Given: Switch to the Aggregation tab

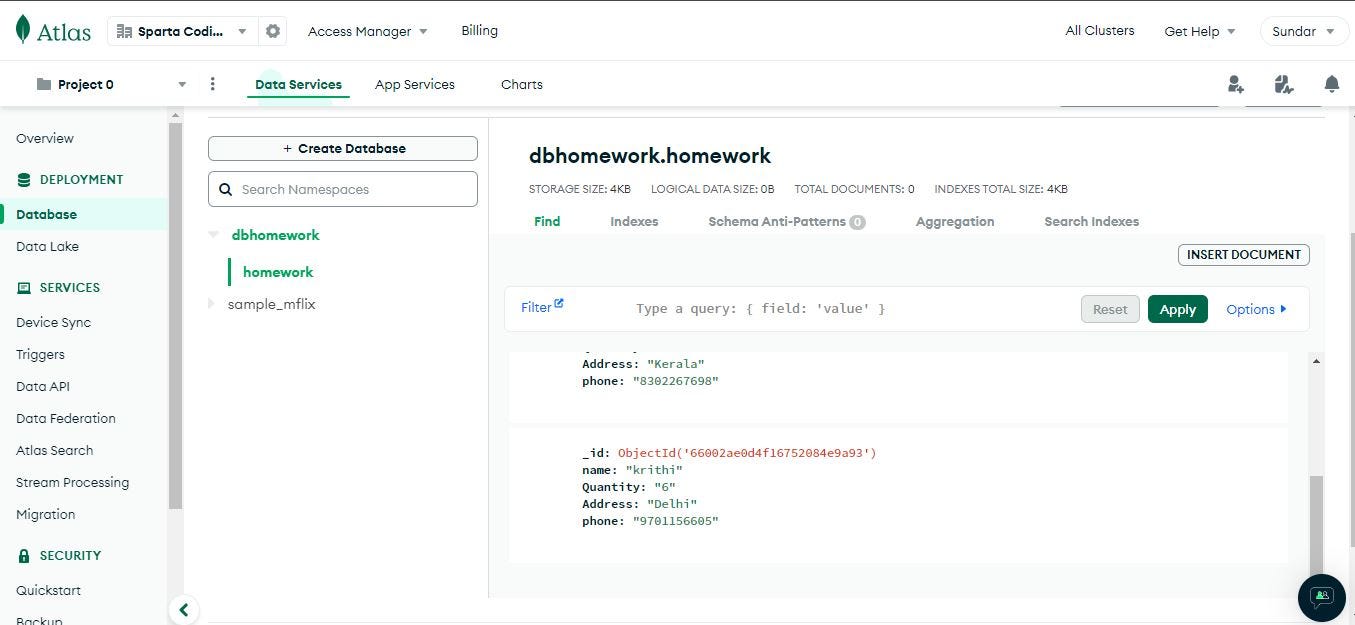Looking at the screenshot, I should click(954, 221).
